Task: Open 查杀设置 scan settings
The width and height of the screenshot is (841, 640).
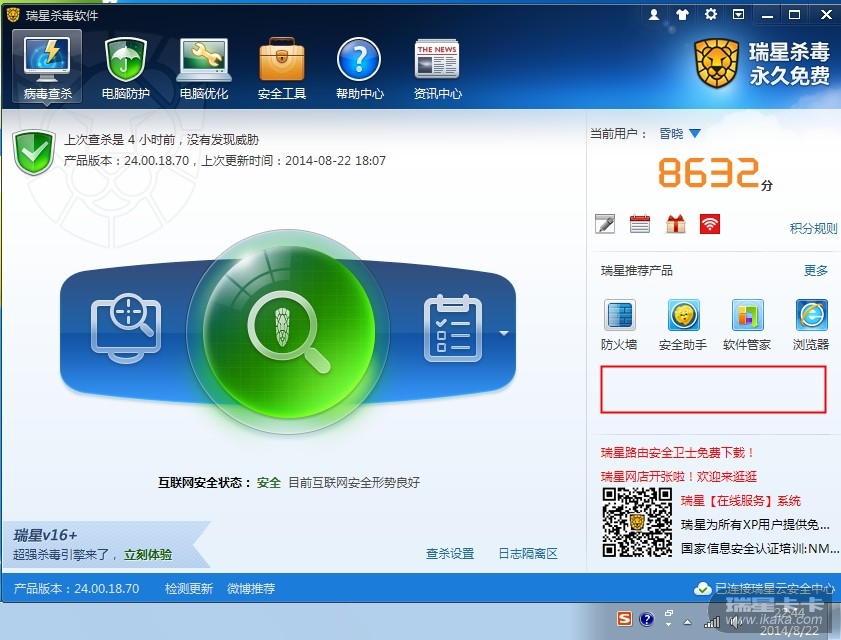Action: (x=450, y=554)
